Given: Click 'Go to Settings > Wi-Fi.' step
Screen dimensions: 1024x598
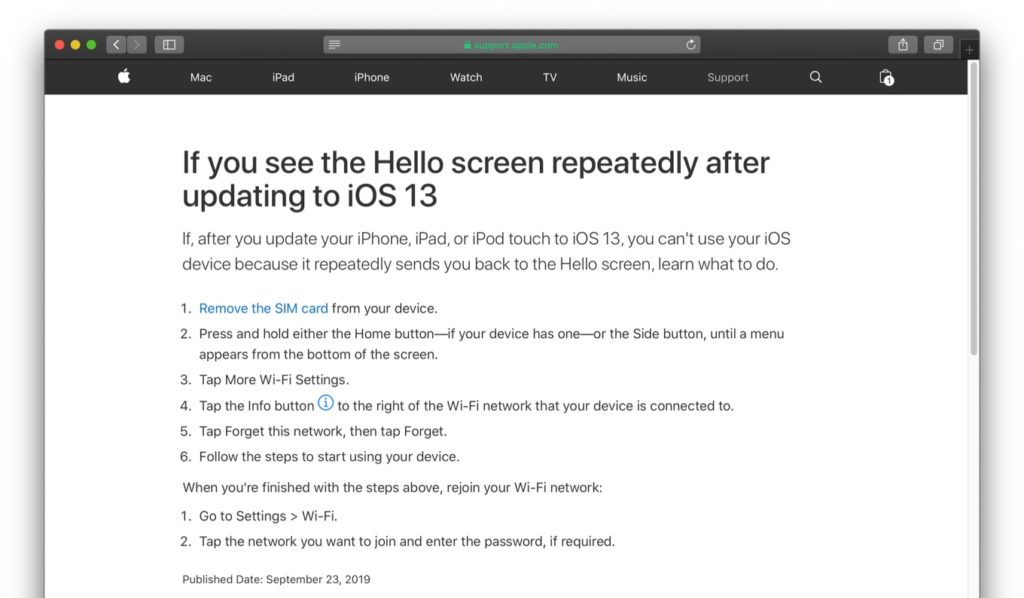Looking at the screenshot, I should point(268,516).
